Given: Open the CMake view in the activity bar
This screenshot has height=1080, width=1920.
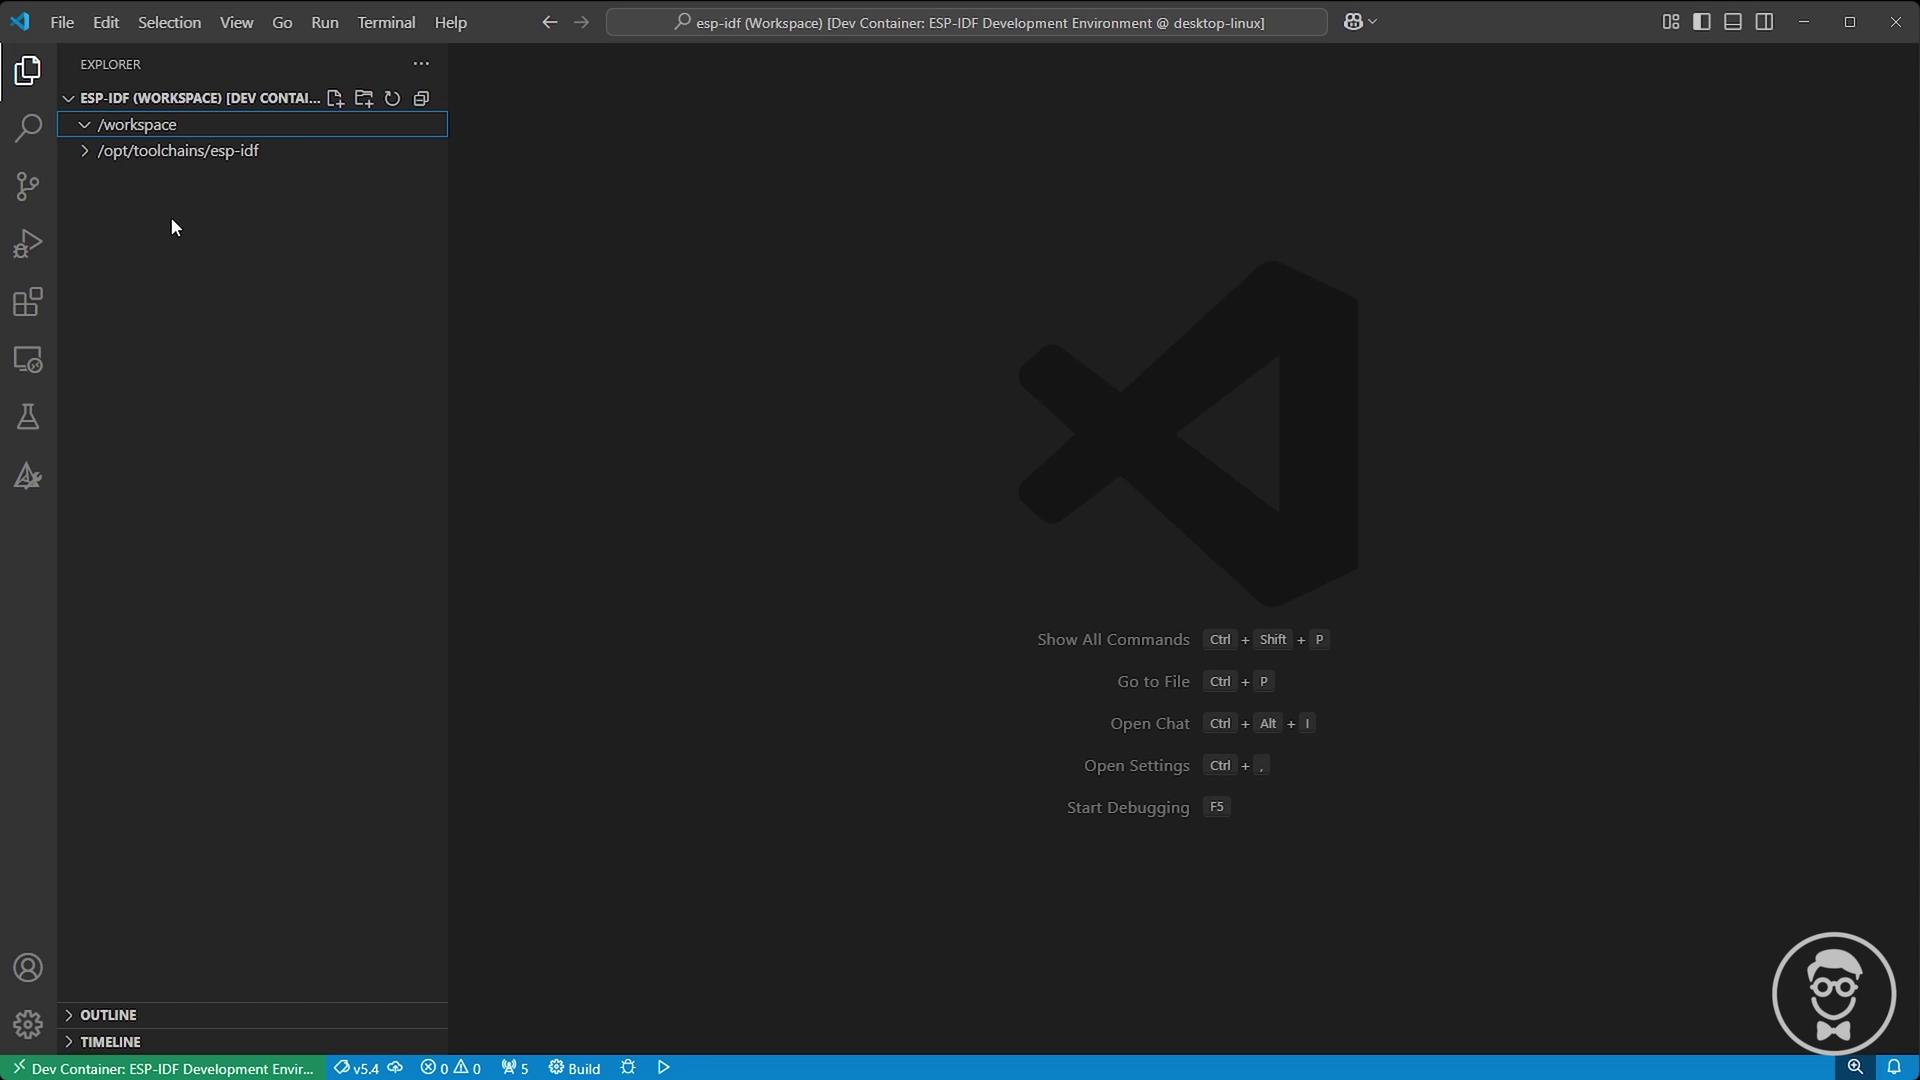Looking at the screenshot, I should pos(28,476).
